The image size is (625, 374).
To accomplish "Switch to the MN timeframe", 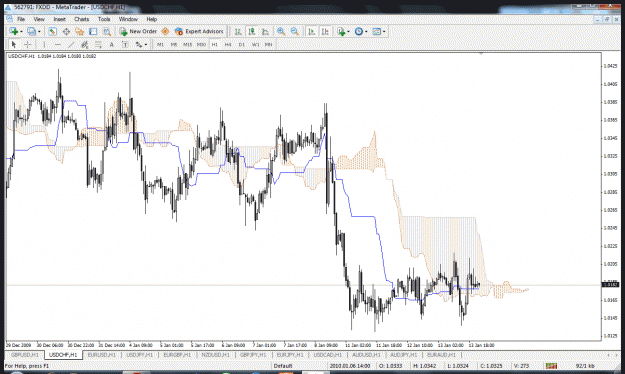I will 268,44.
